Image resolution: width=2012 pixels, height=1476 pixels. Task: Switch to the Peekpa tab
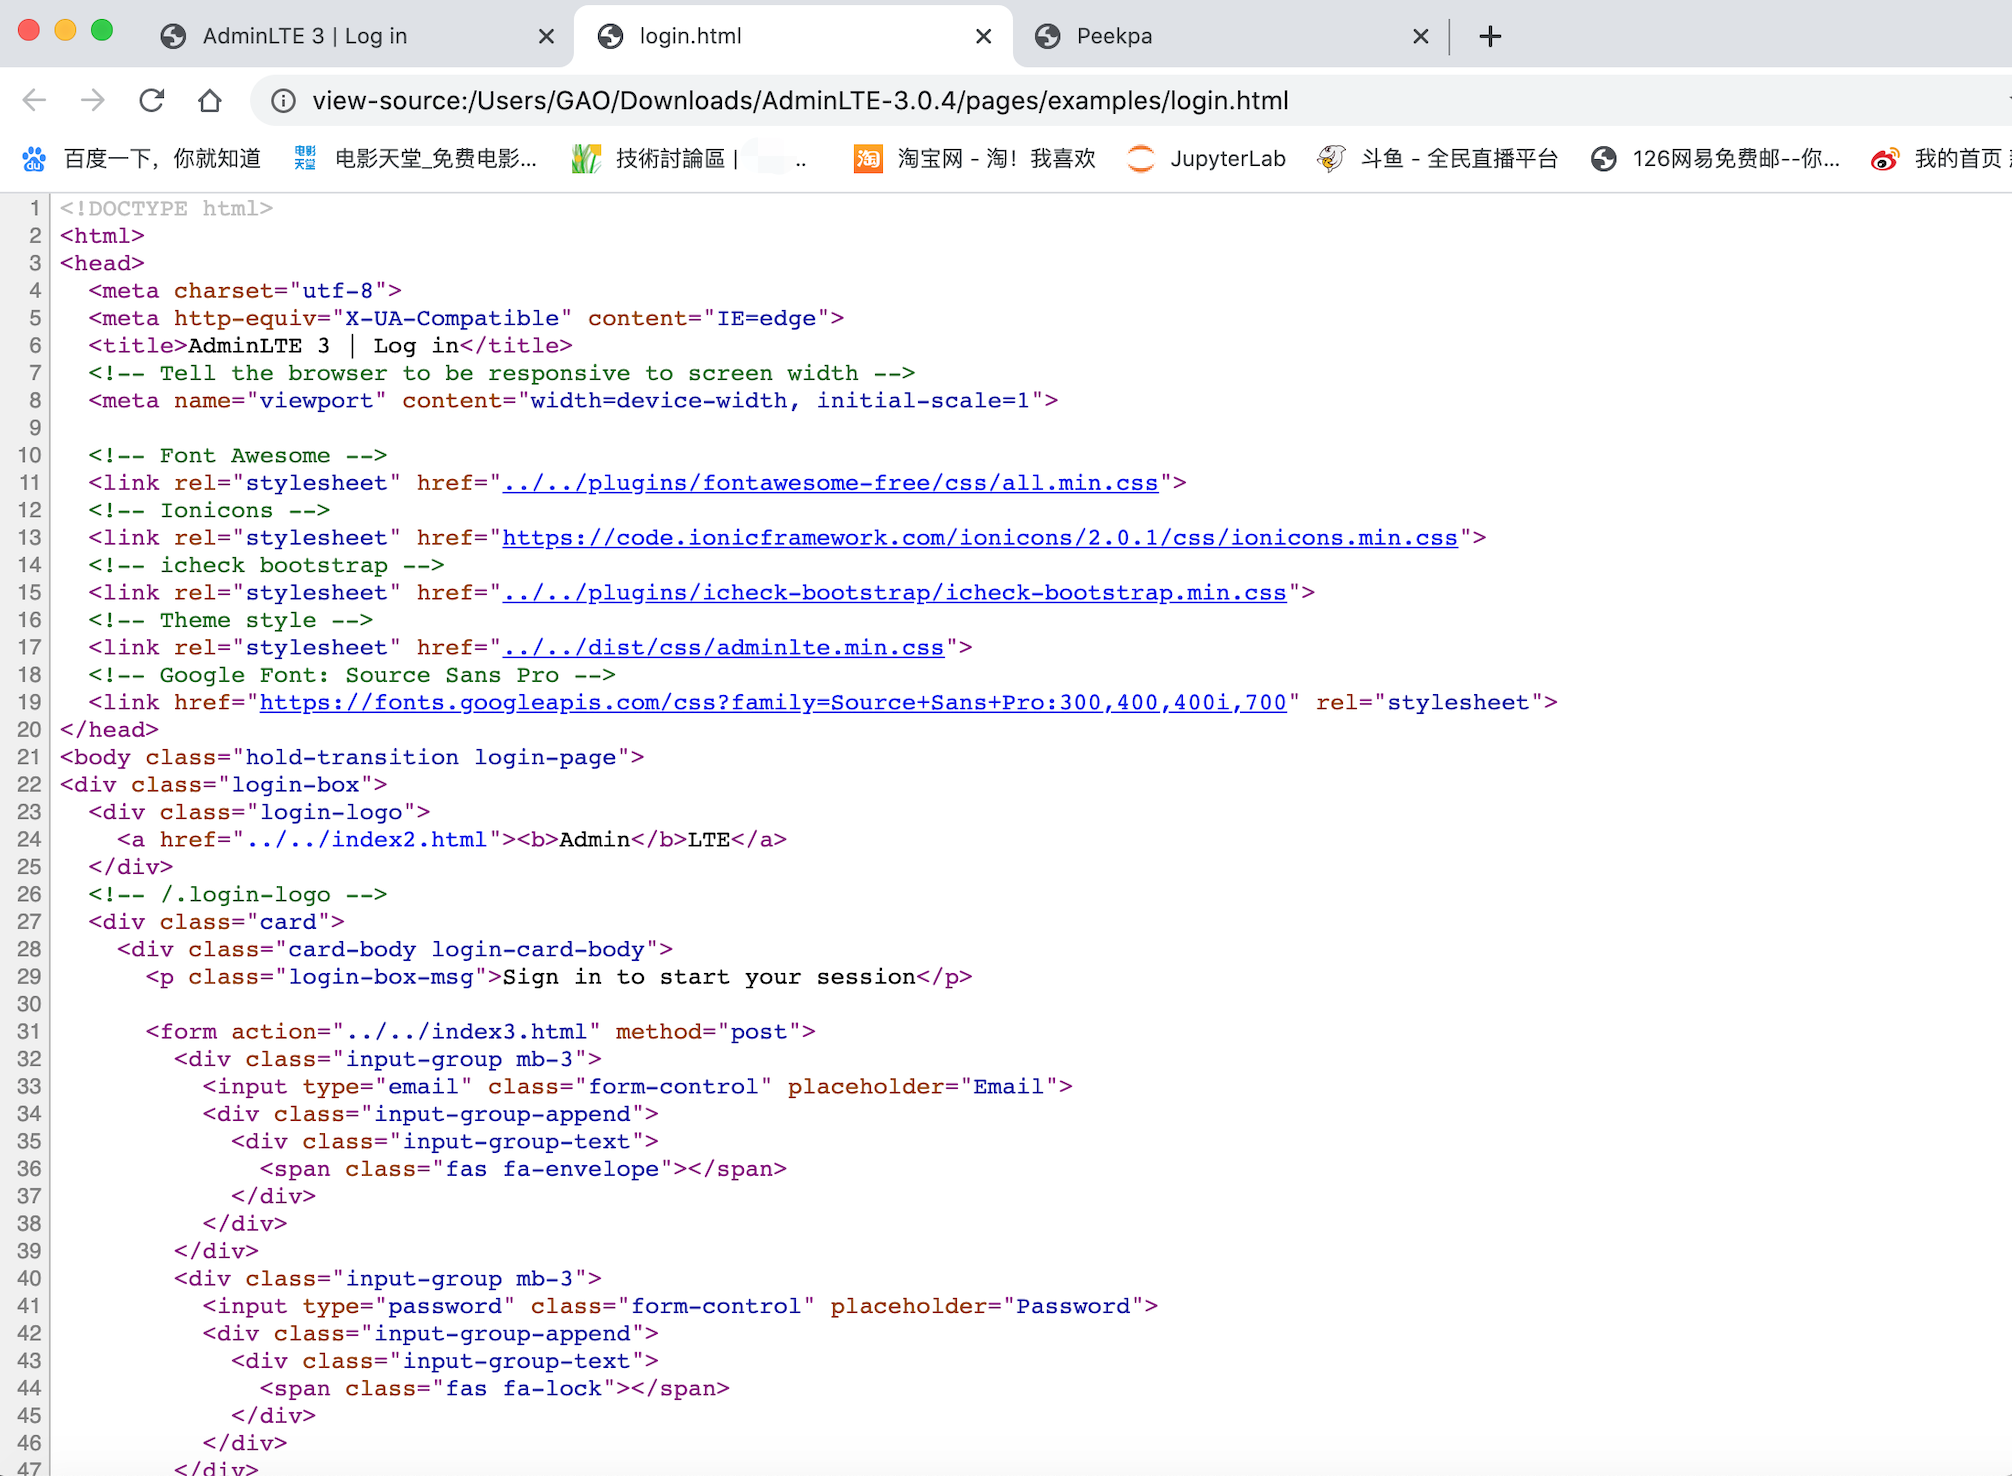coord(1115,36)
